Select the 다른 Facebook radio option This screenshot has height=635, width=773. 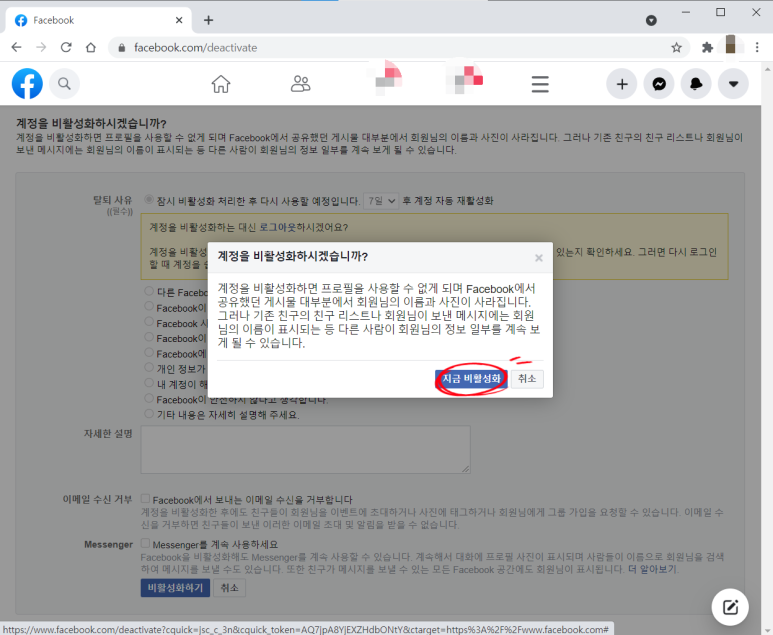click(149, 291)
